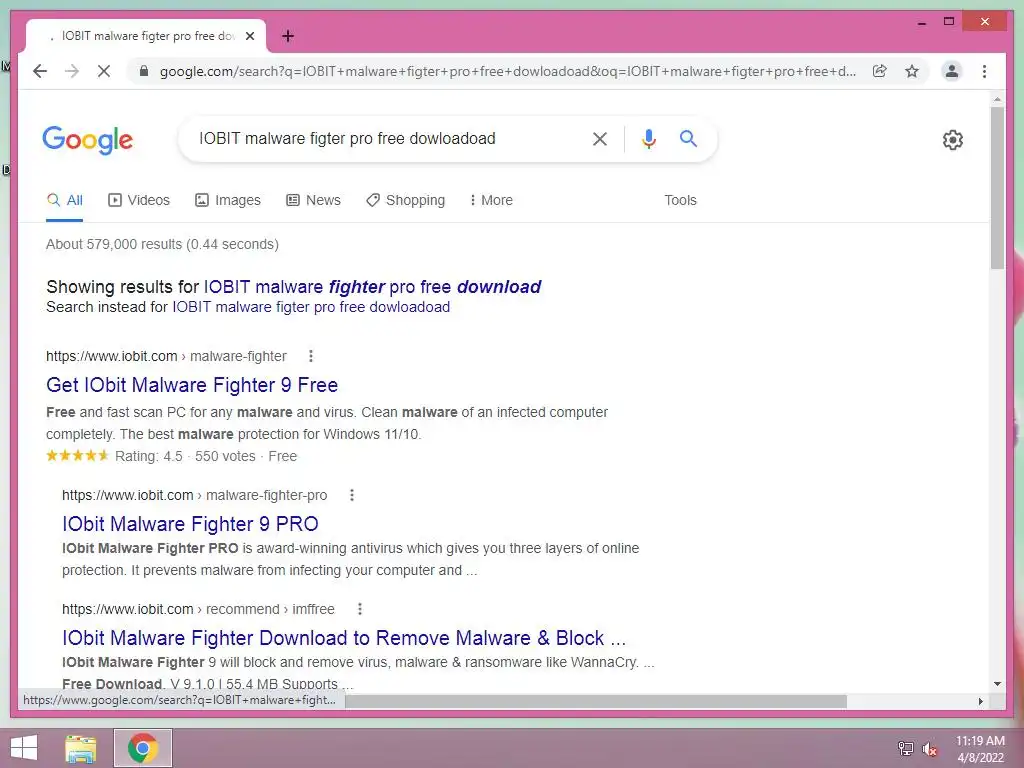The image size is (1024, 768).
Task: Click scroll-right arrow on horizontal scrollbar
Action: tap(980, 701)
